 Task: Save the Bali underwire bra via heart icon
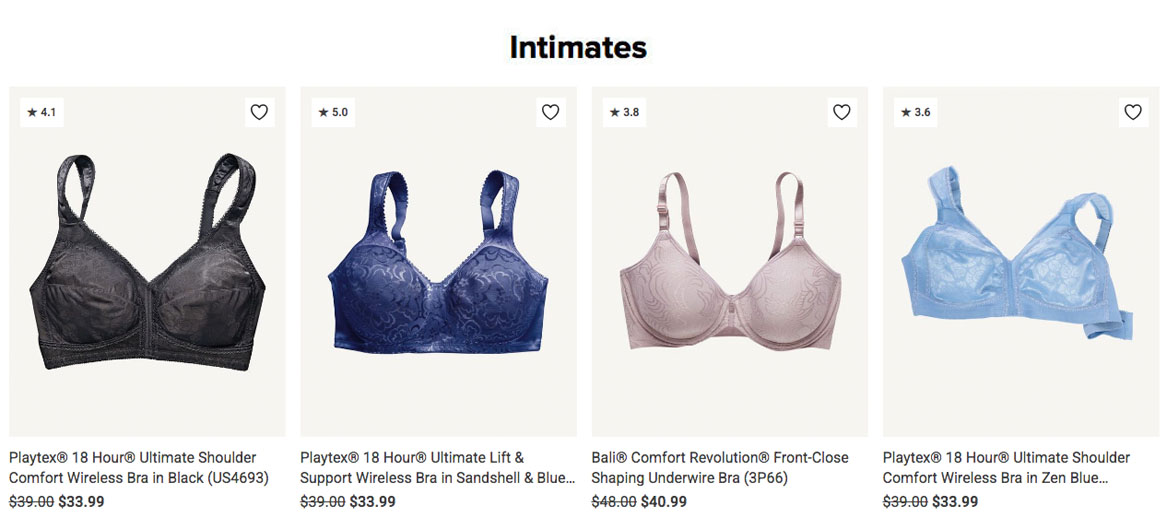(x=841, y=112)
